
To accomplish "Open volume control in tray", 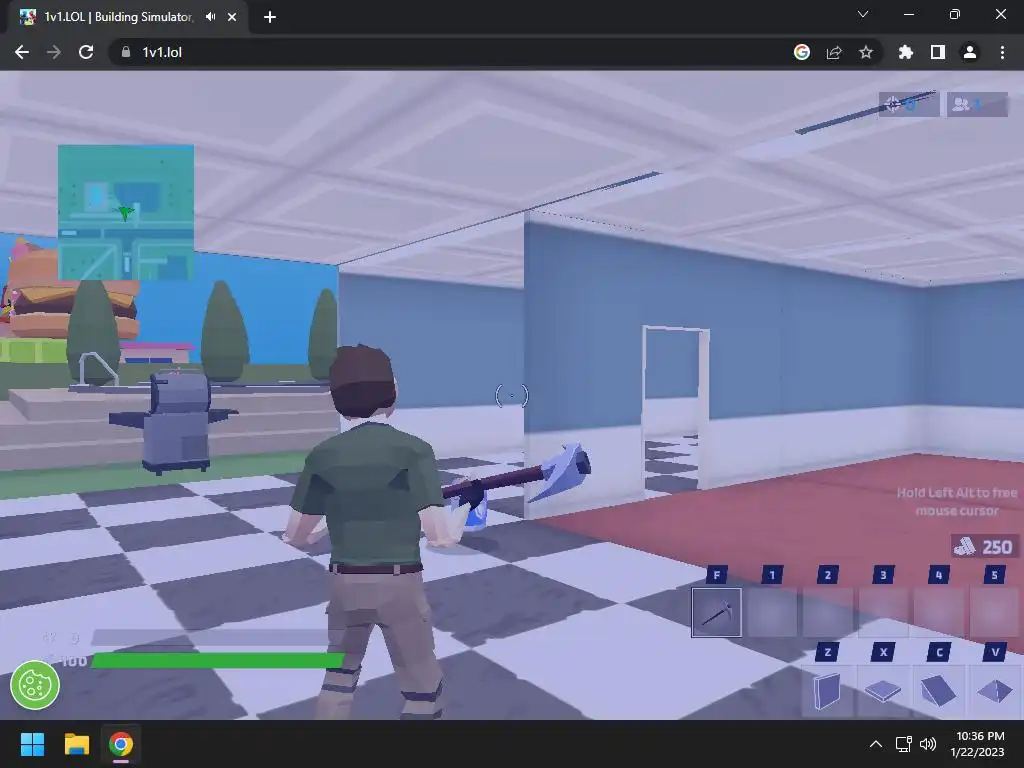I will [x=928, y=744].
